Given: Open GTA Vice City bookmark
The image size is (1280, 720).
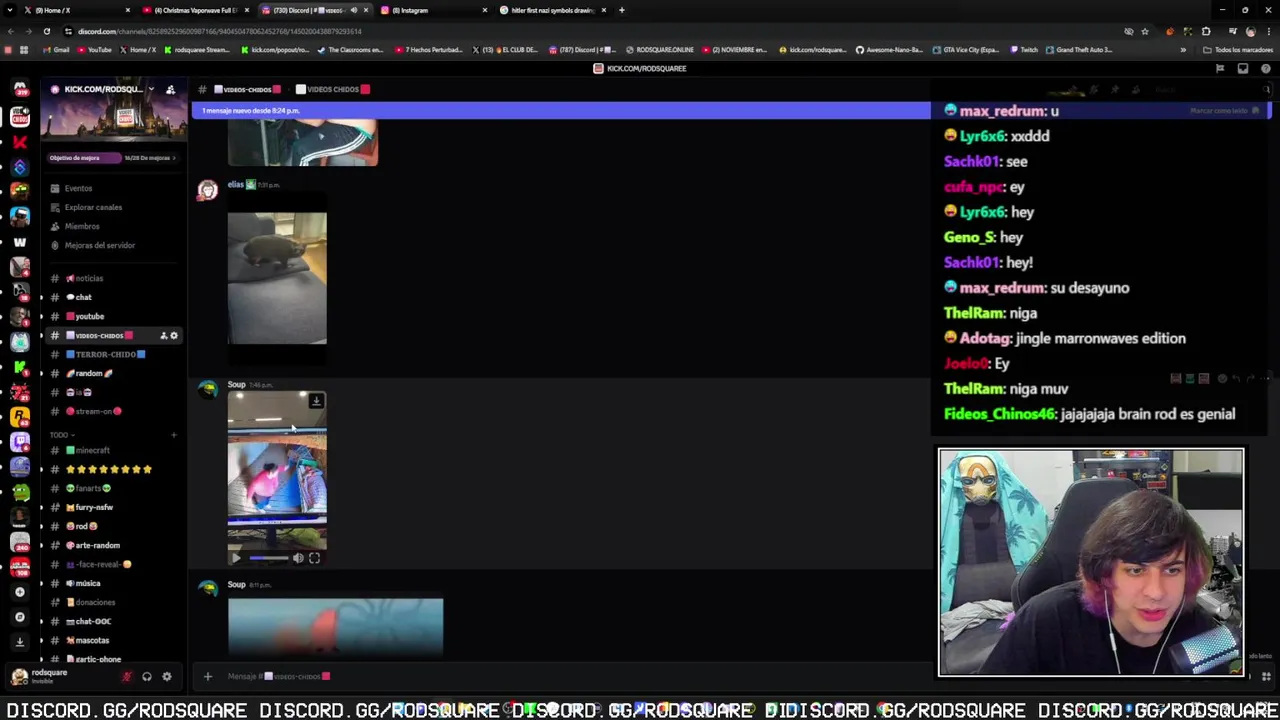Looking at the screenshot, I should click(x=965, y=50).
